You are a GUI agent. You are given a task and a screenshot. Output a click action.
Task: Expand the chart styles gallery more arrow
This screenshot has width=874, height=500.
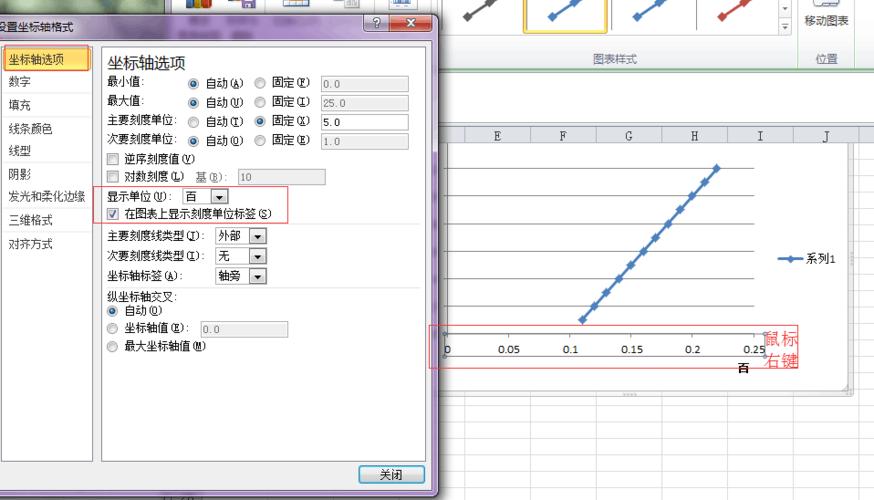784,26
